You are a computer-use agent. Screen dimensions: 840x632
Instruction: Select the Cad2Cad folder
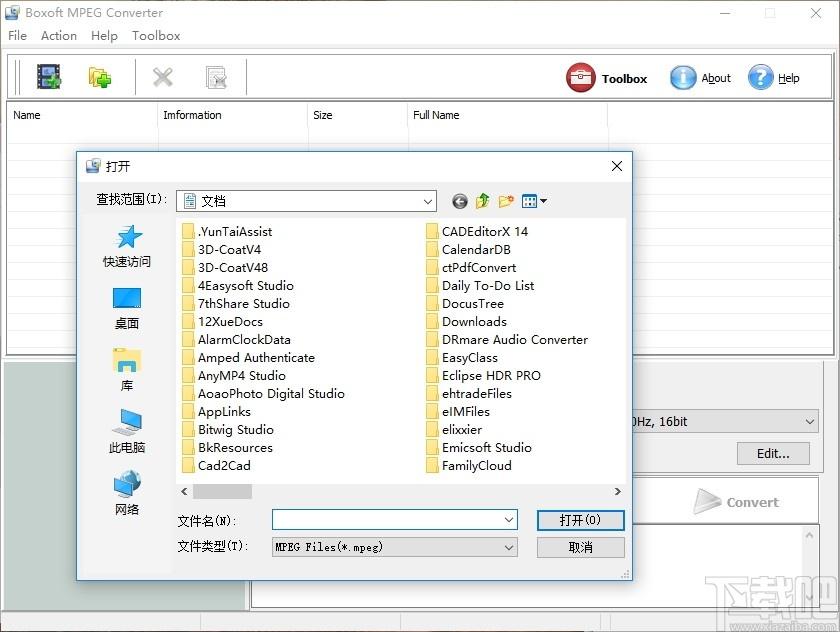coord(216,465)
